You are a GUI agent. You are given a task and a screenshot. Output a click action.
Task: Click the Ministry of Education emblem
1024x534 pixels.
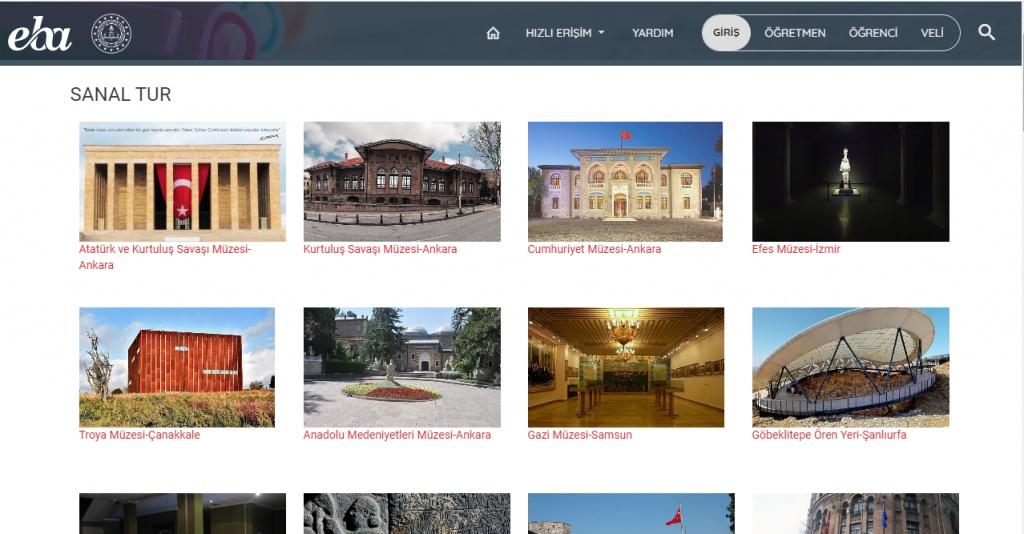click(111, 34)
